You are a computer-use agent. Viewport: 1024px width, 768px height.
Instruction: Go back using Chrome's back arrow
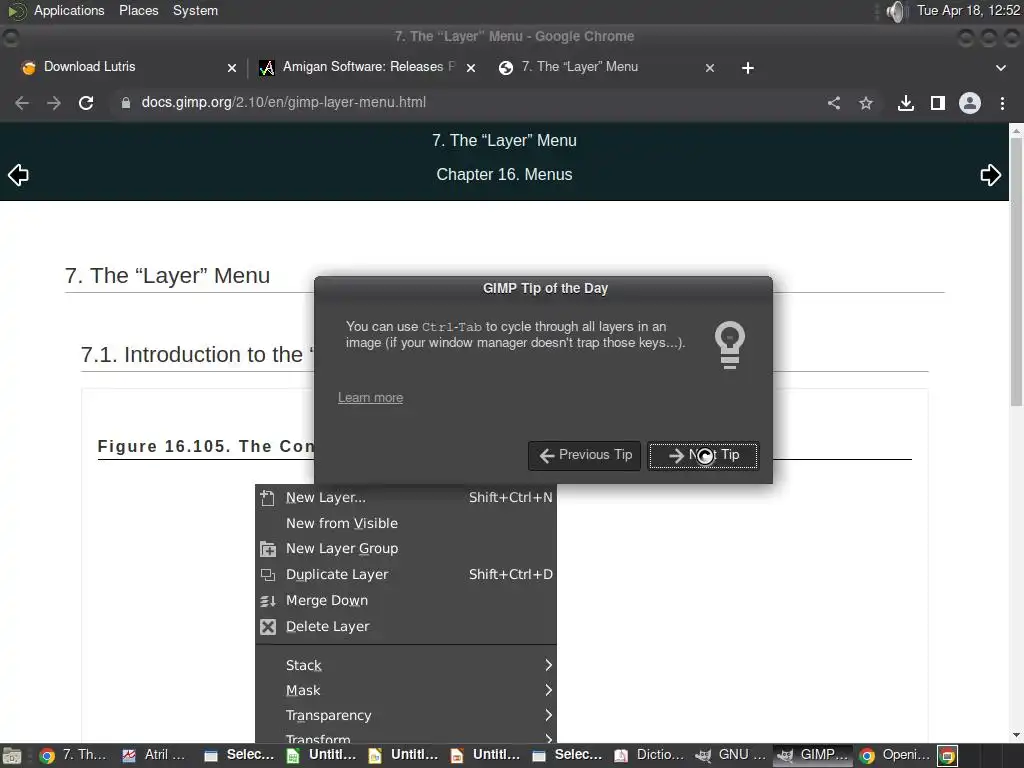22,103
